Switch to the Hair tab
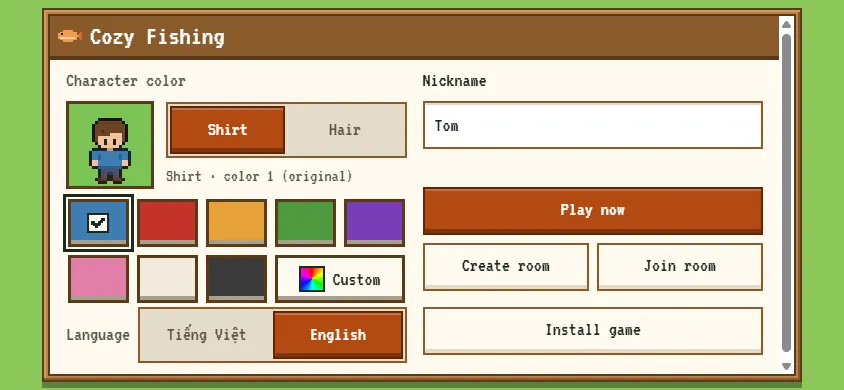844x390 pixels. click(344, 130)
